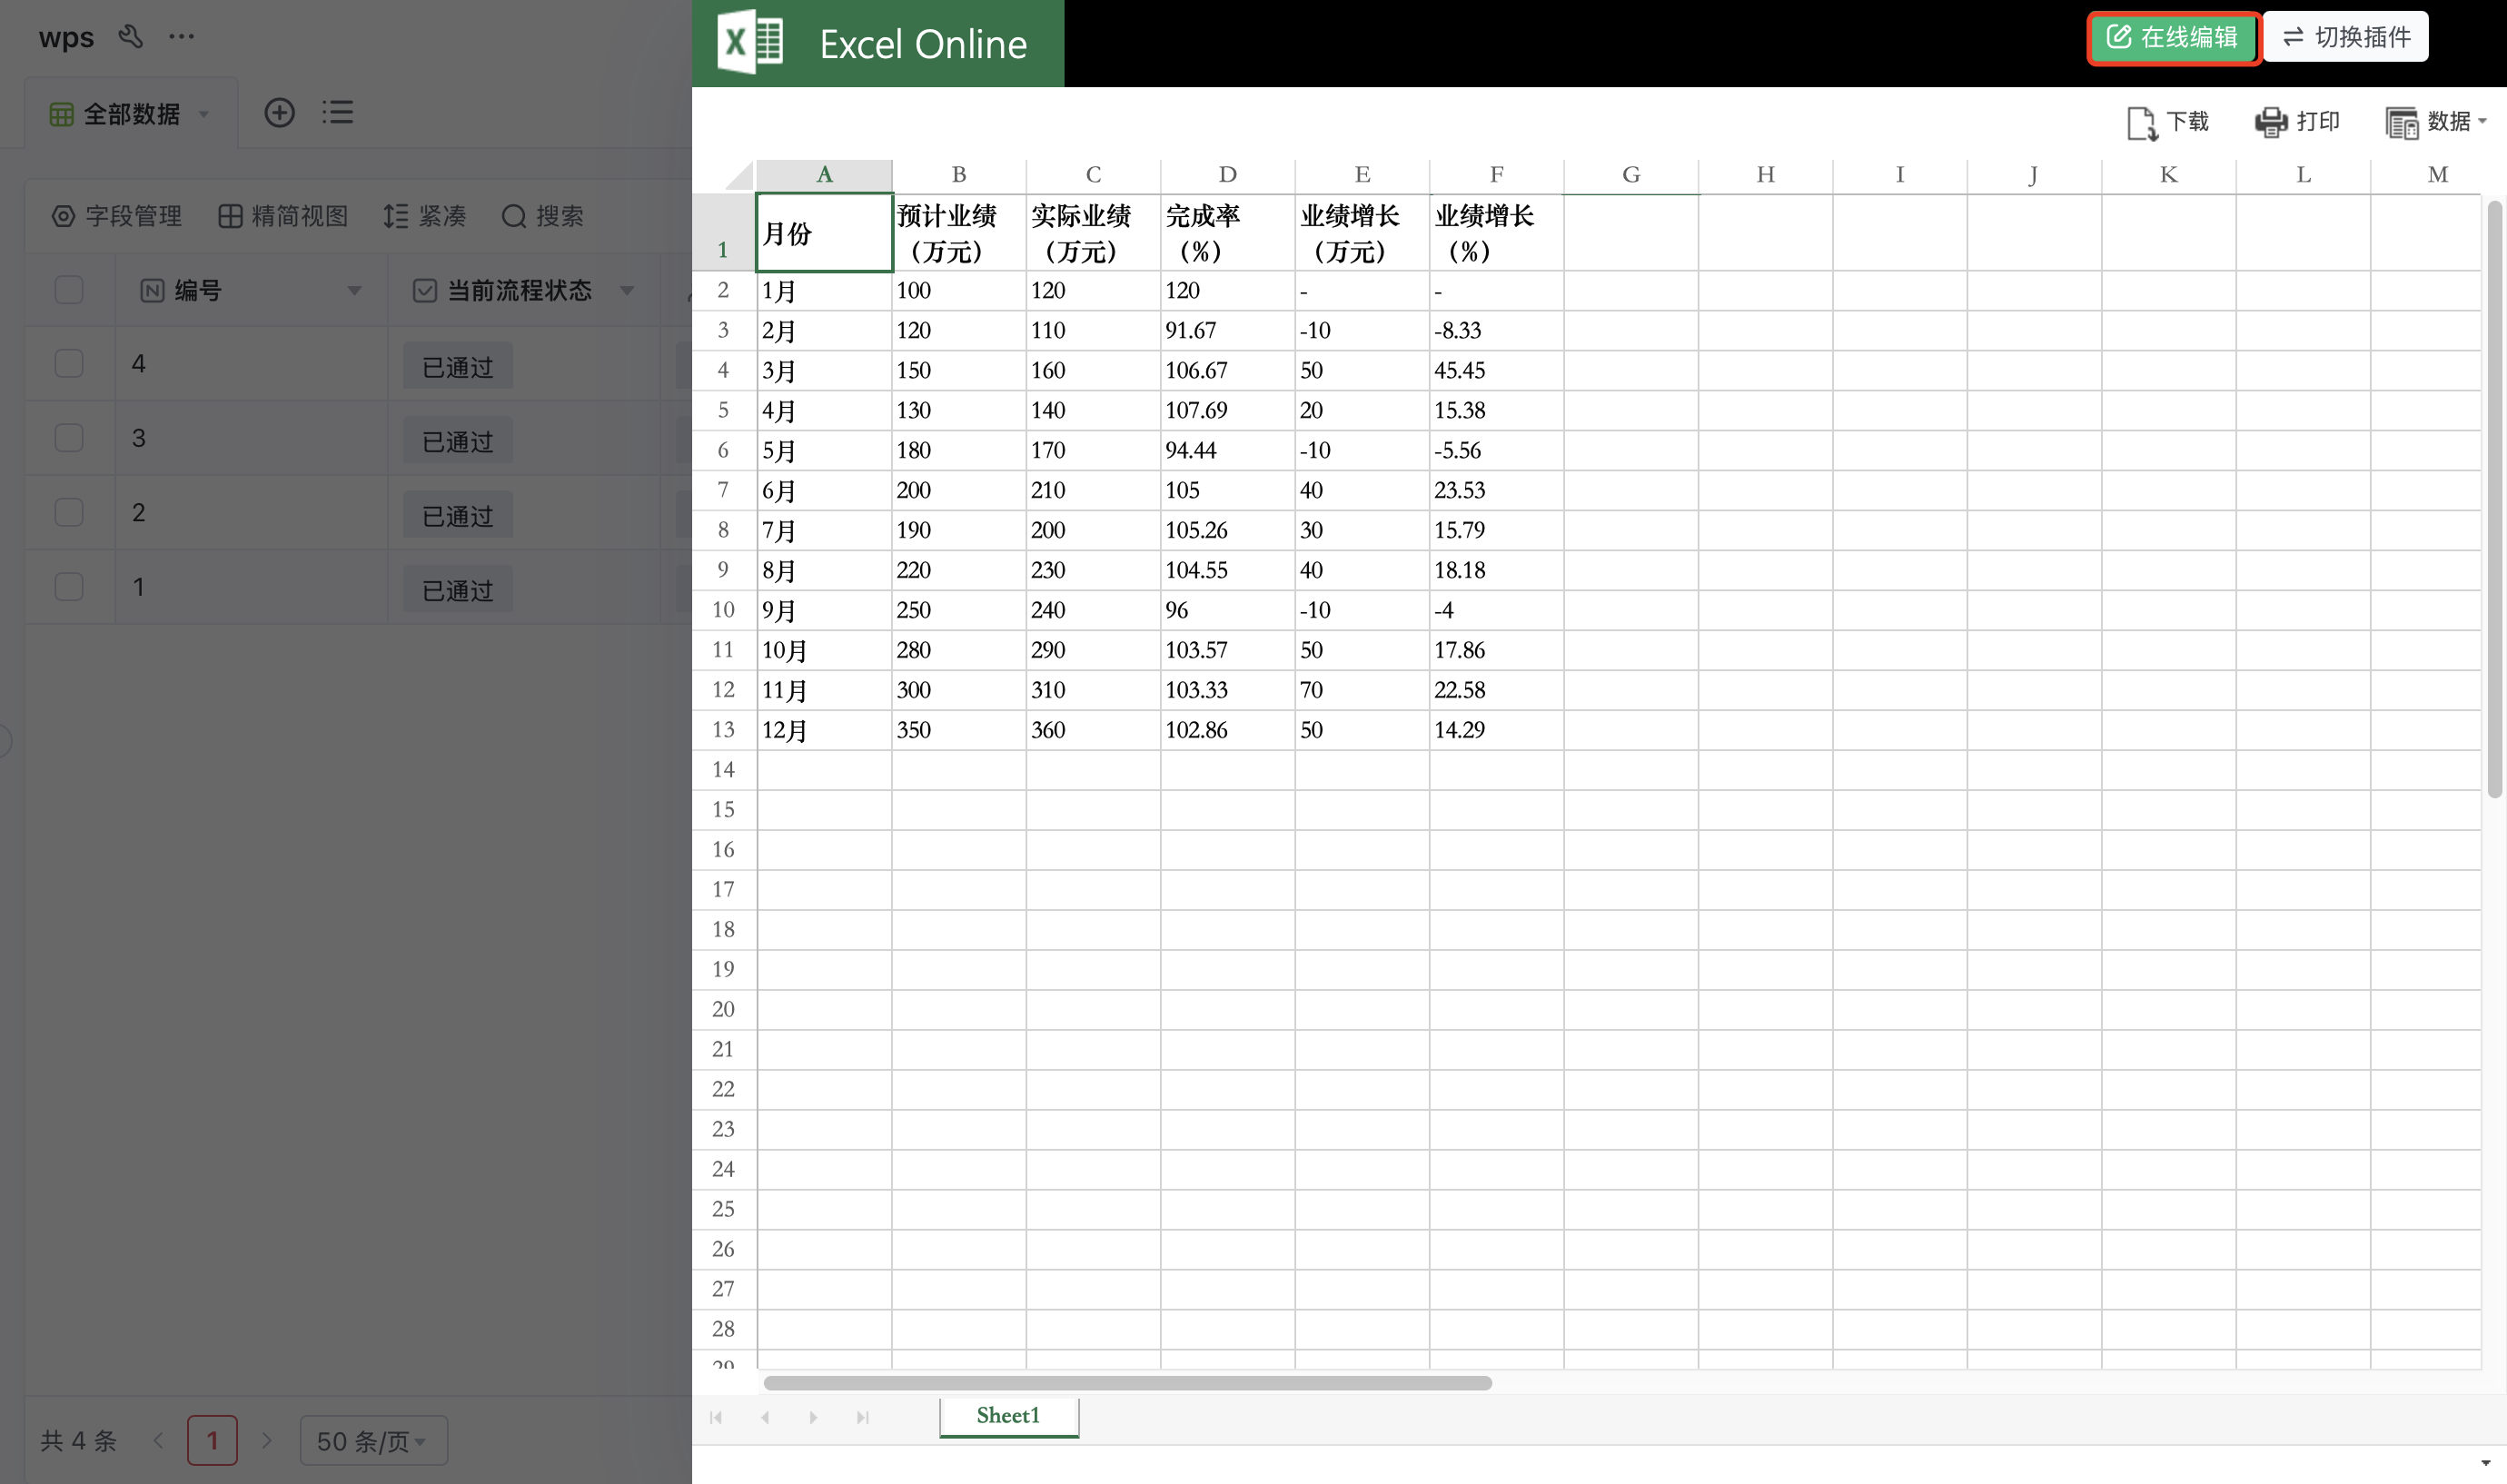Click the horizontal scrollbar of the sheet
The height and width of the screenshot is (1484, 2507).
[x=1127, y=1383]
